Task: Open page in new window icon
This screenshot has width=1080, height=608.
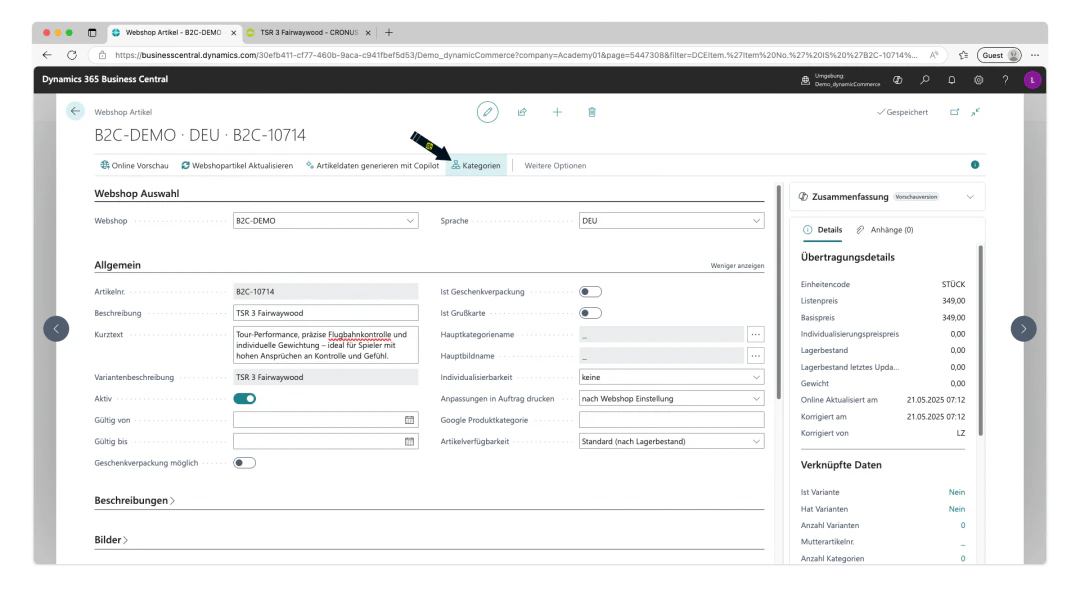Action: coord(955,112)
